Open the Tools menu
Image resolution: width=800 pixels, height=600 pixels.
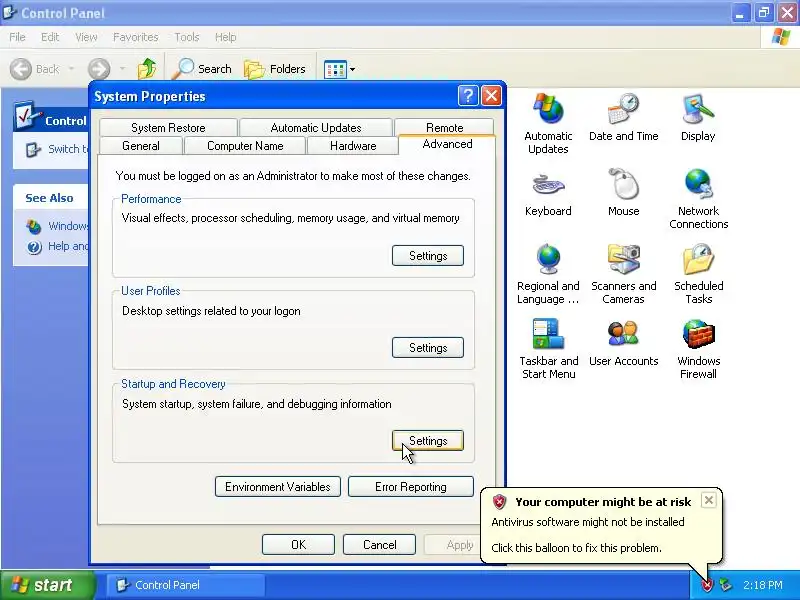pos(186,37)
